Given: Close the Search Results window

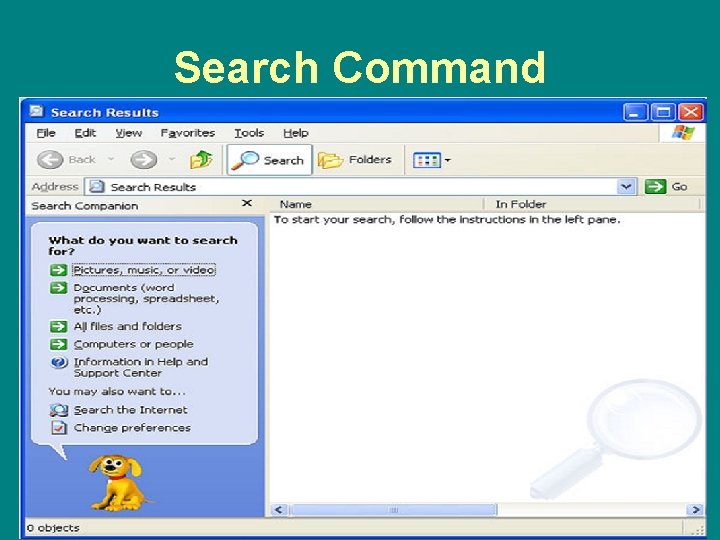Looking at the screenshot, I should coord(691,112).
